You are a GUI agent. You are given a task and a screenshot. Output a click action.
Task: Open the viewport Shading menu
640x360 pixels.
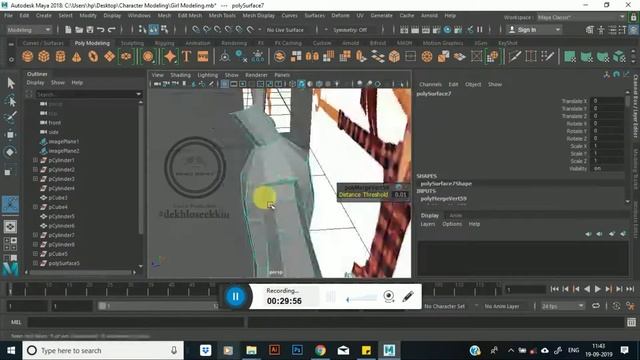click(180, 75)
